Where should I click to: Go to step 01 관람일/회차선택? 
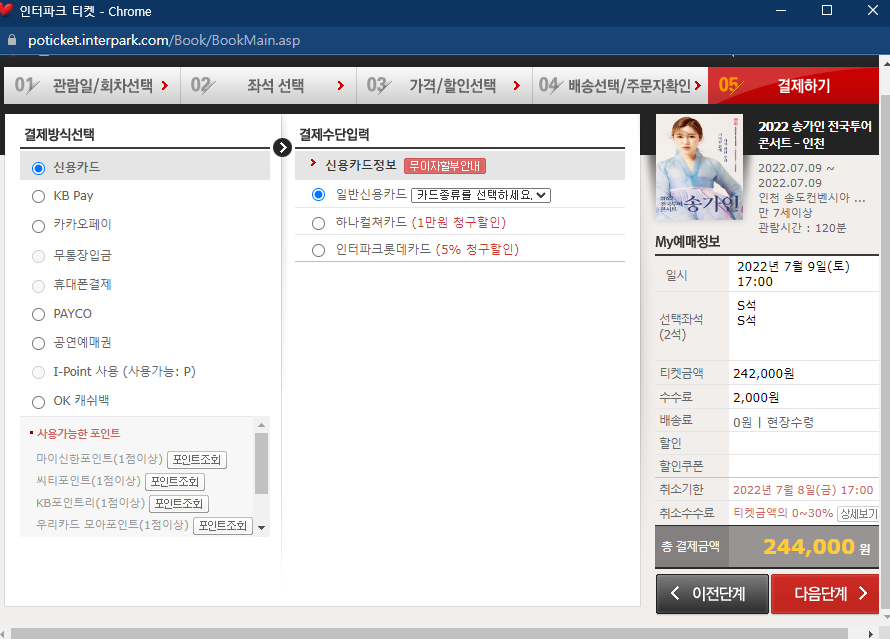92,86
